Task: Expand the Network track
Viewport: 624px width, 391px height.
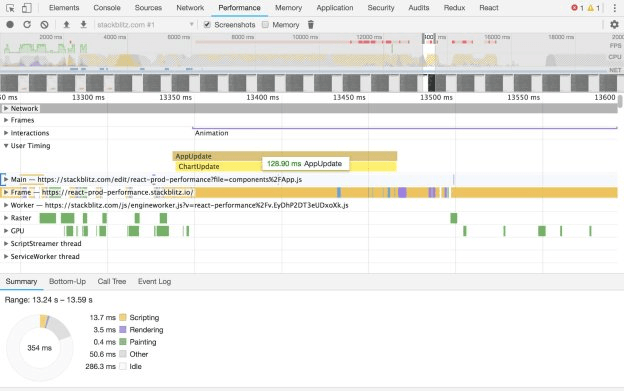Action: 6,108
